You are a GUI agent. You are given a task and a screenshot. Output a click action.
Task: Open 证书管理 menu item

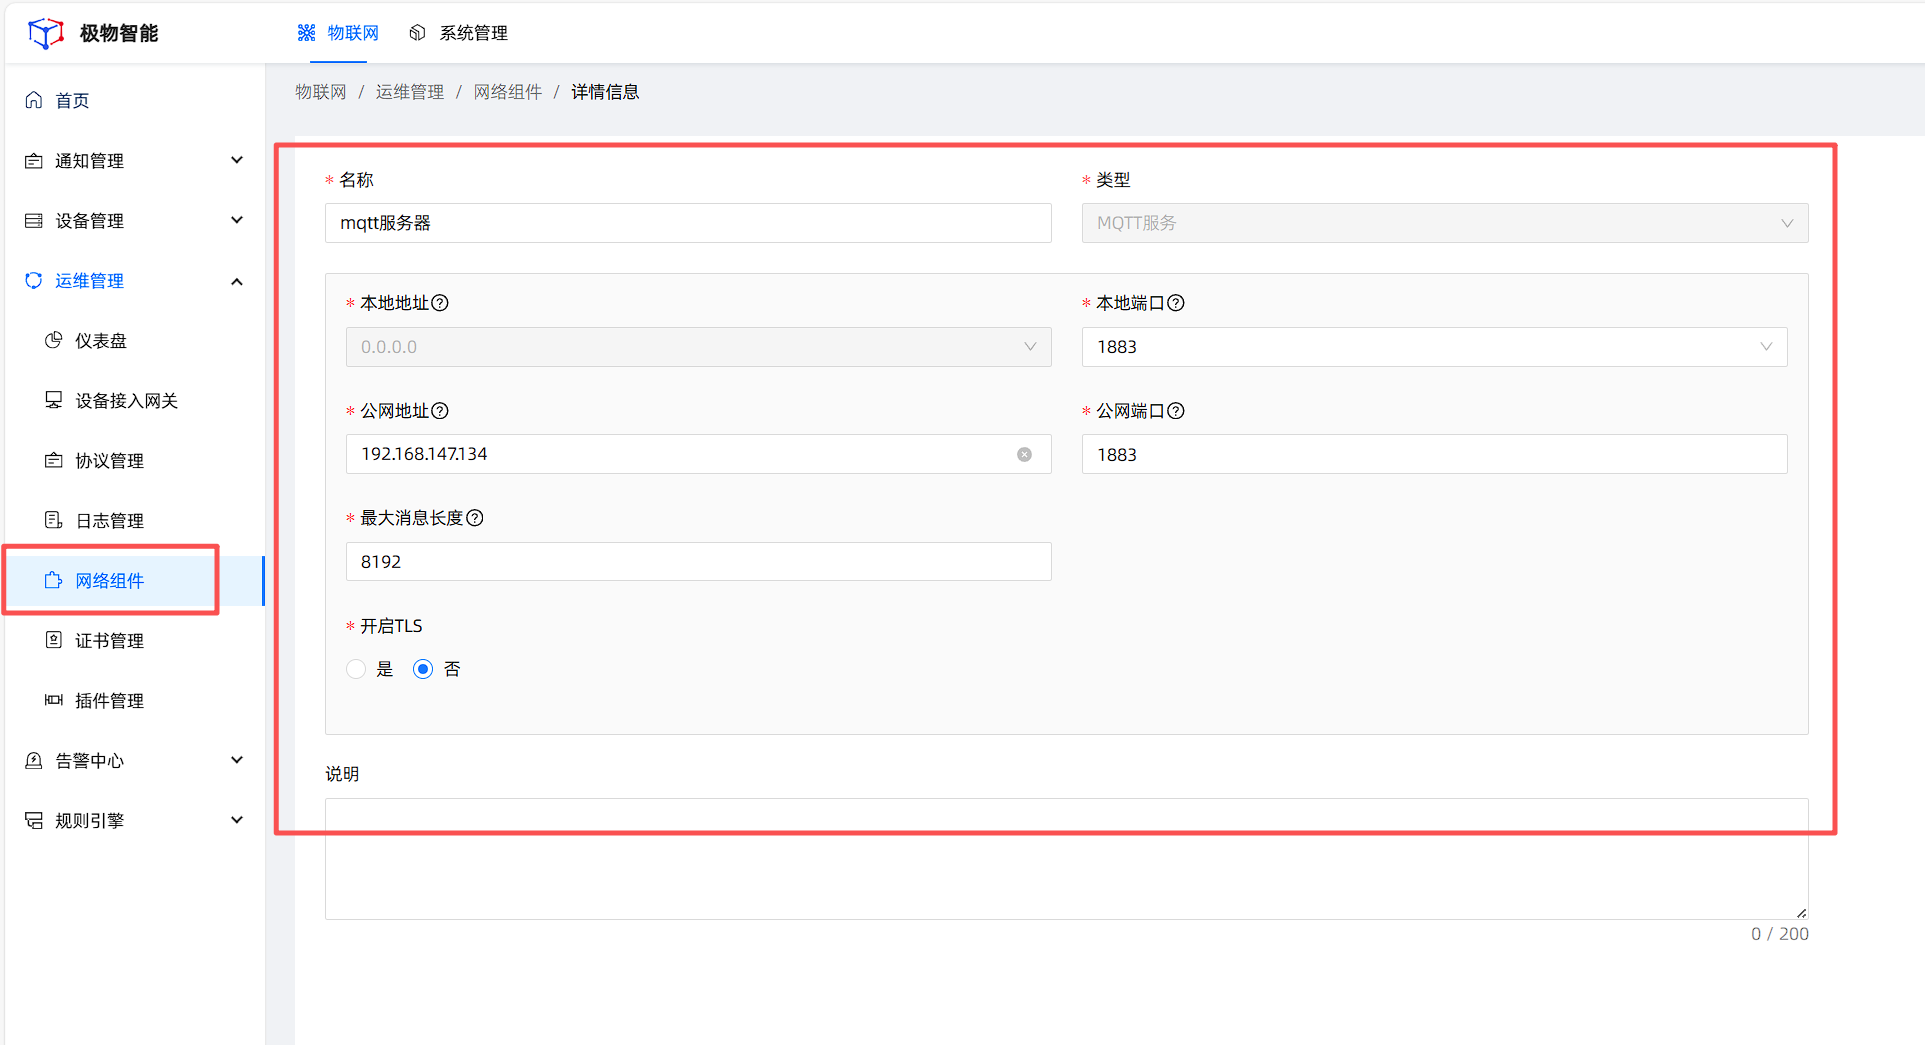click(x=134, y=641)
